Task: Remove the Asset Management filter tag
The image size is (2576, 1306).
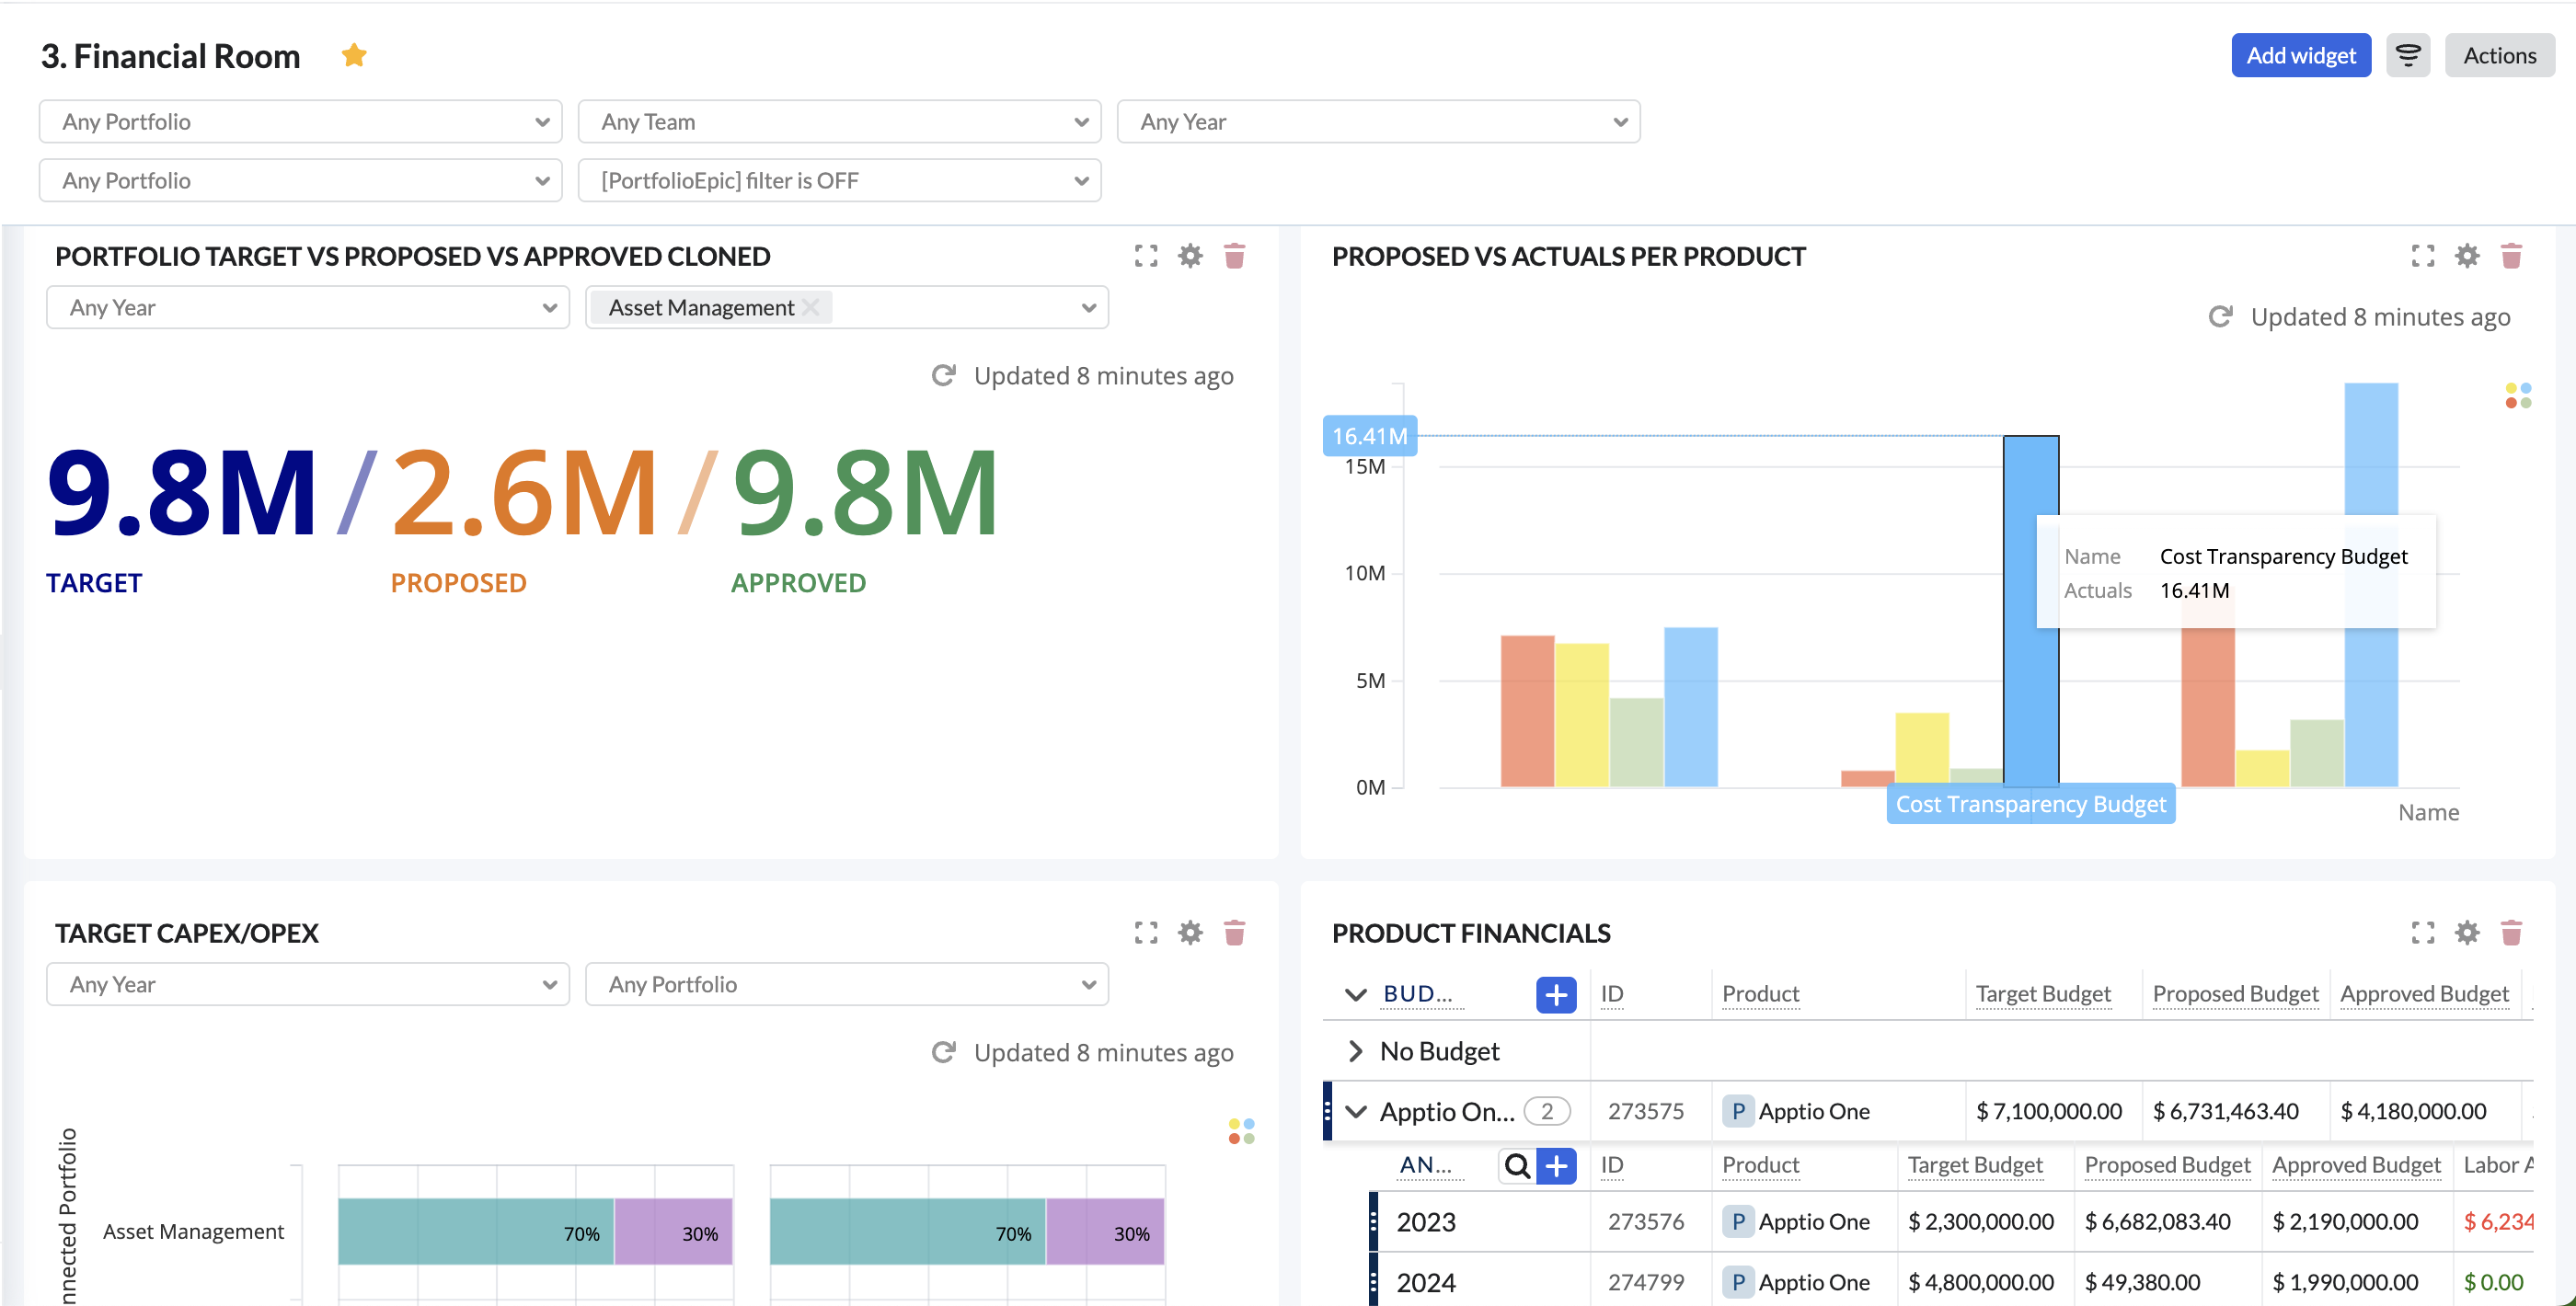Action: tap(812, 307)
